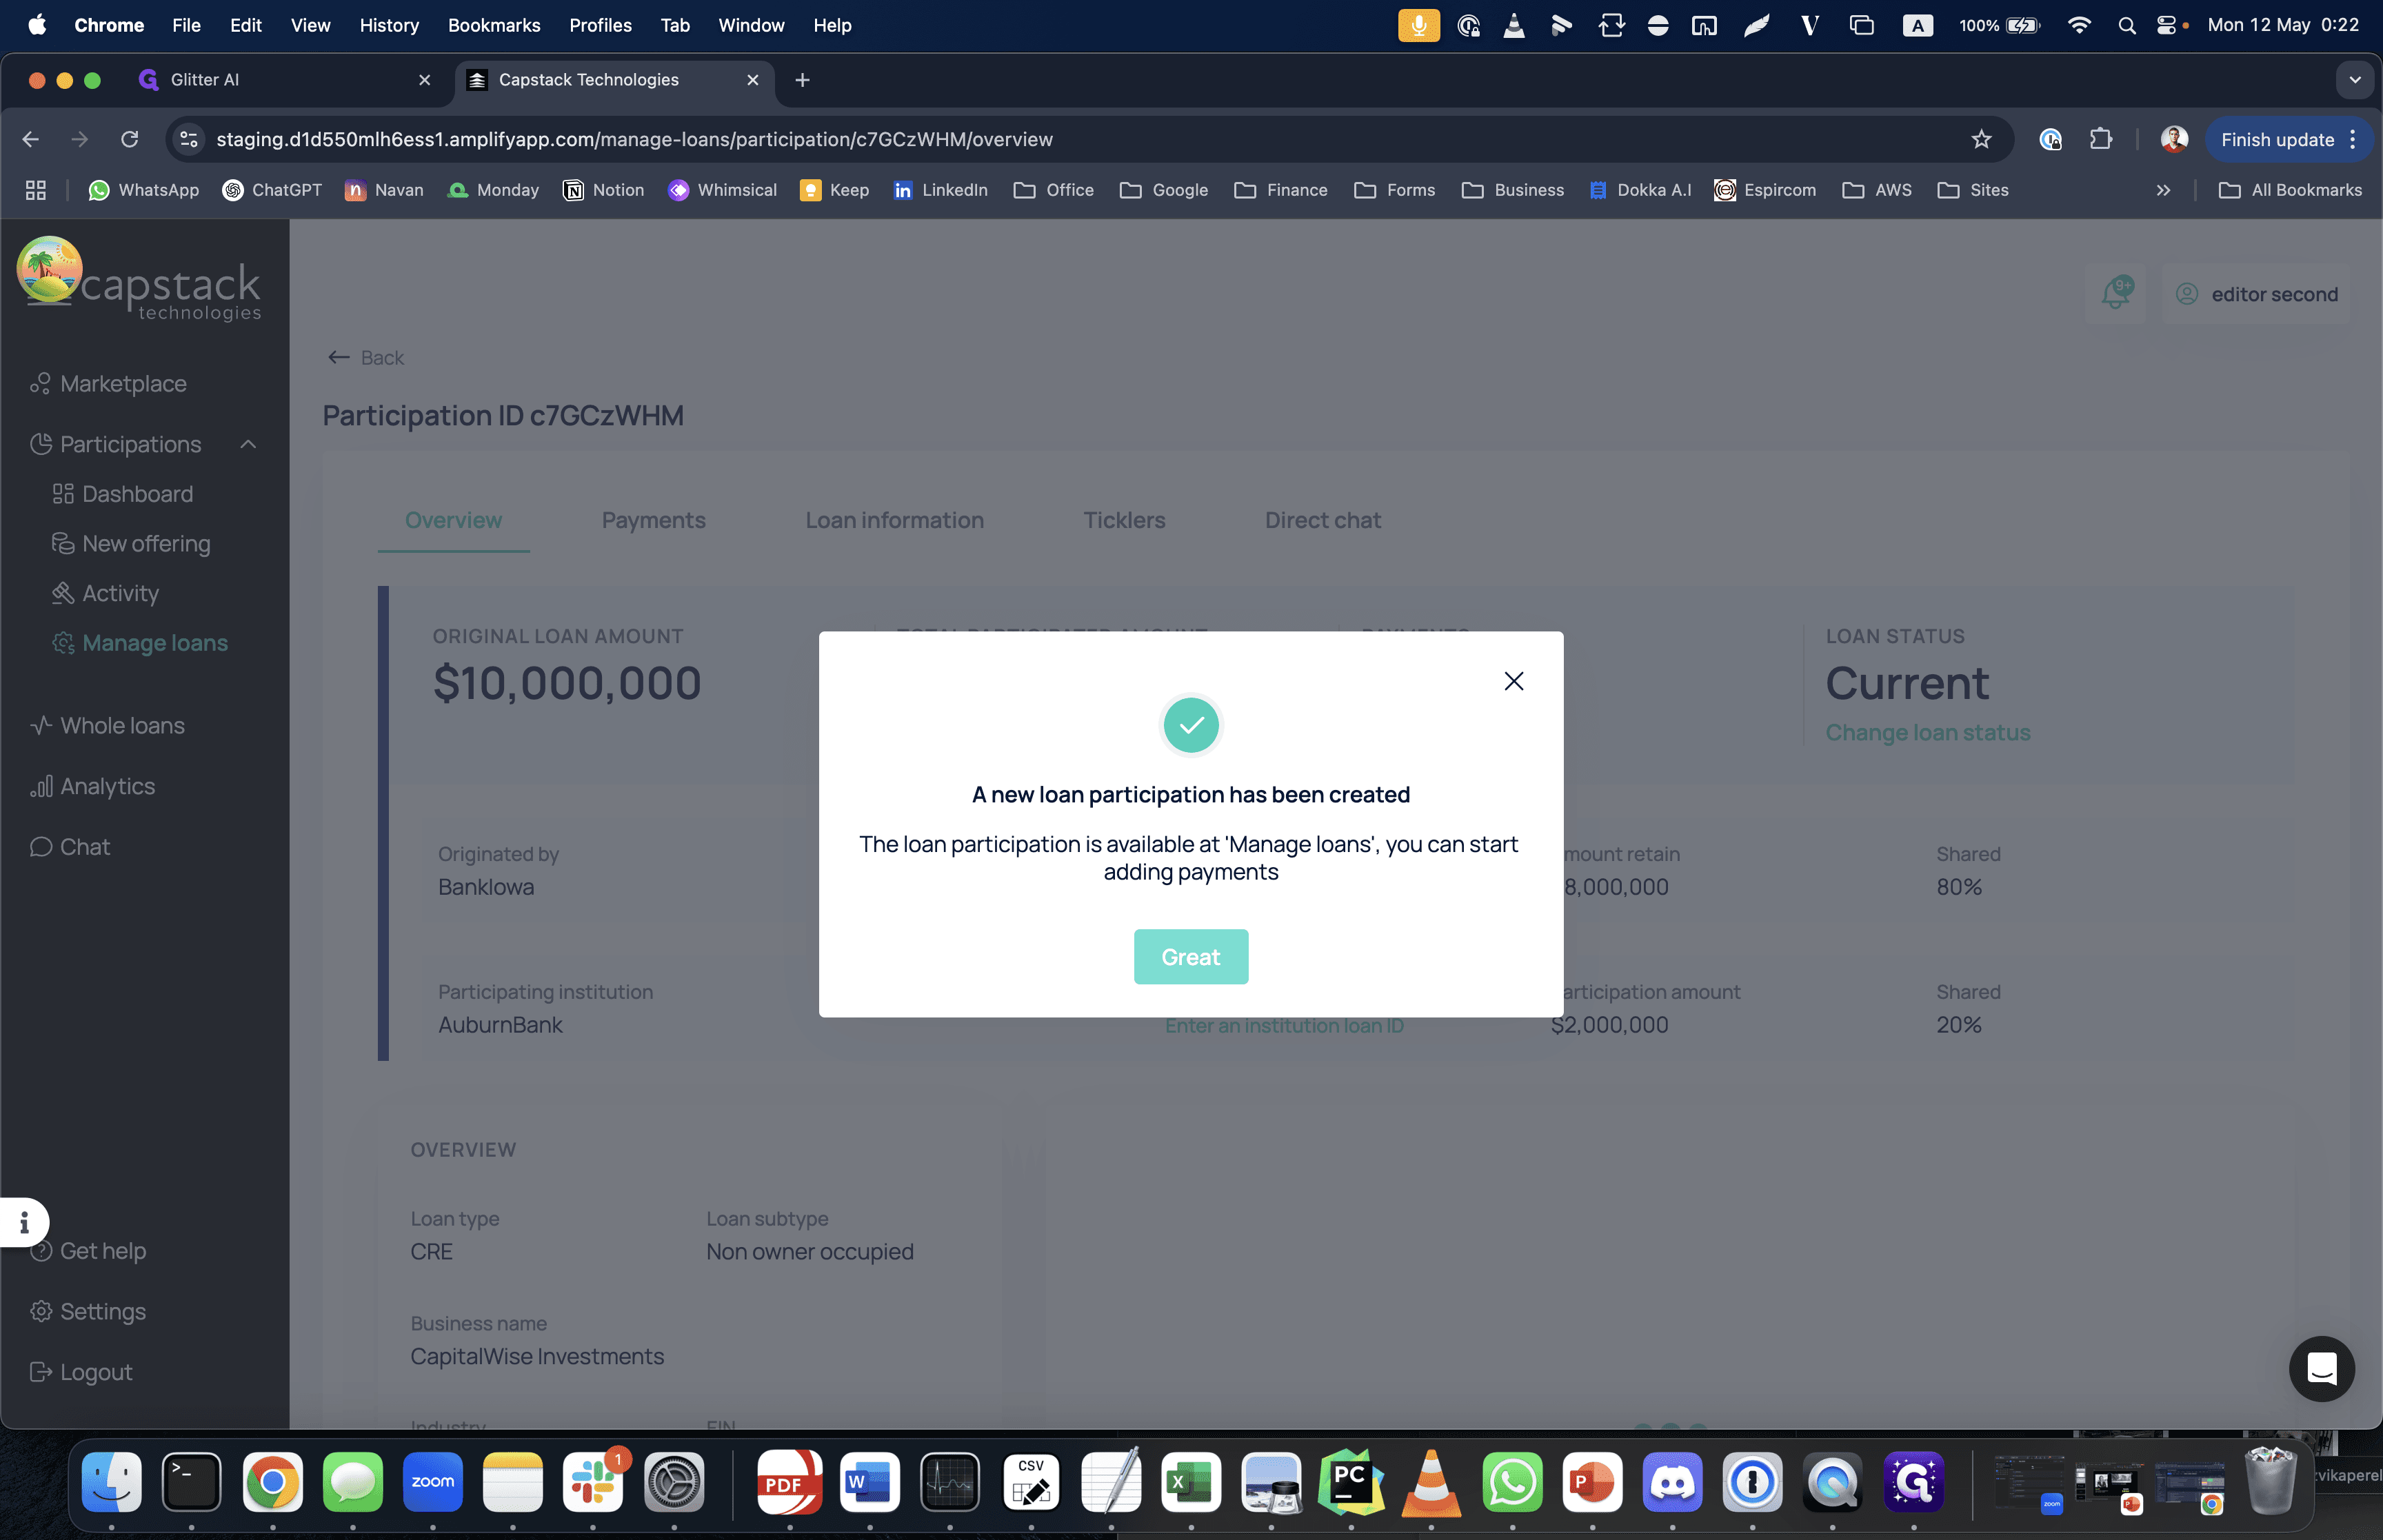Open the Loan information tab
Viewport: 2383px width, 1540px height.
click(894, 520)
